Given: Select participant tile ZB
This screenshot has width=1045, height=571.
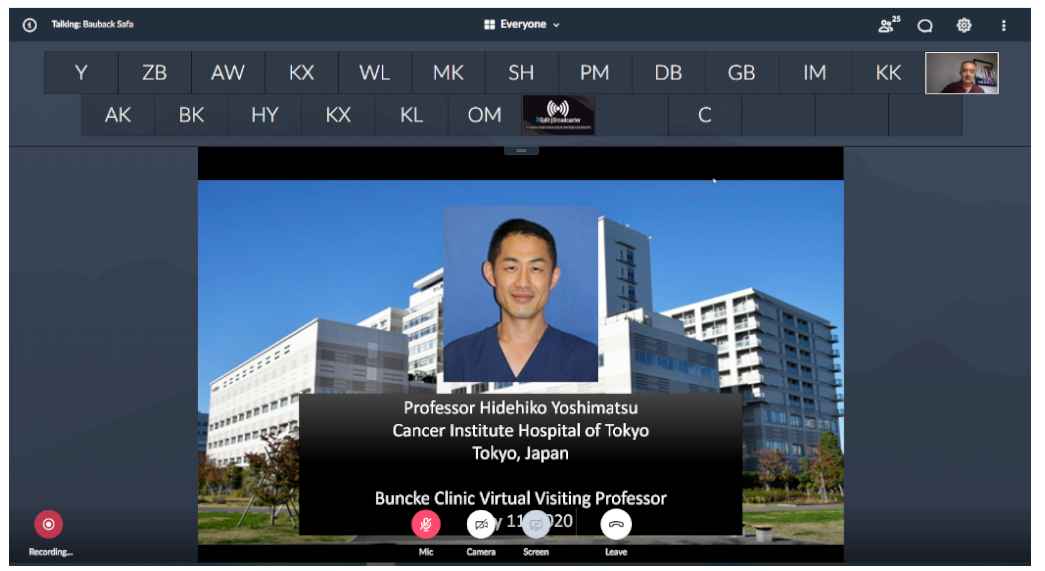Looking at the screenshot, I should tap(155, 73).
